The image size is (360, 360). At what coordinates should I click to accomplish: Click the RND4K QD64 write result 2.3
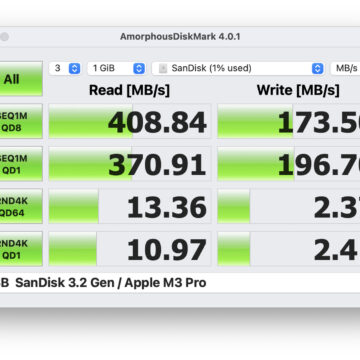click(289, 206)
